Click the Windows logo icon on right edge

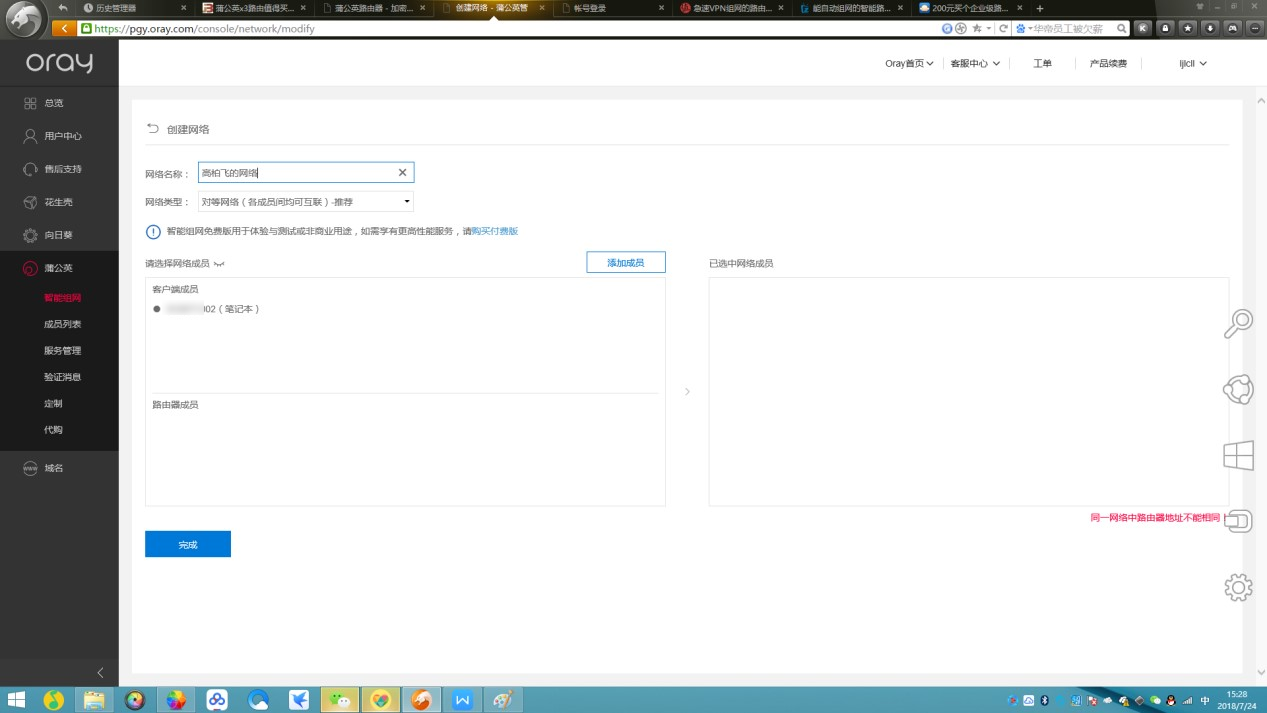tap(1238, 456)
